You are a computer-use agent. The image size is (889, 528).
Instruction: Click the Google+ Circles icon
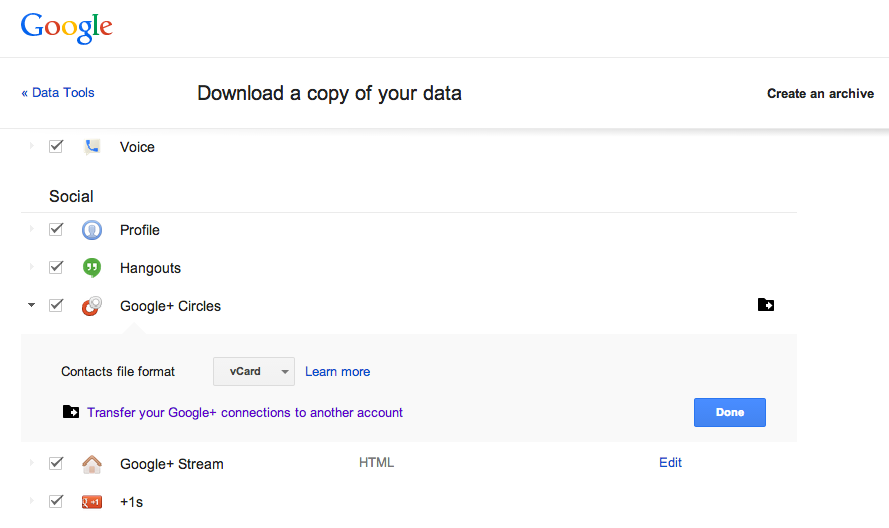tap(92, 306)
